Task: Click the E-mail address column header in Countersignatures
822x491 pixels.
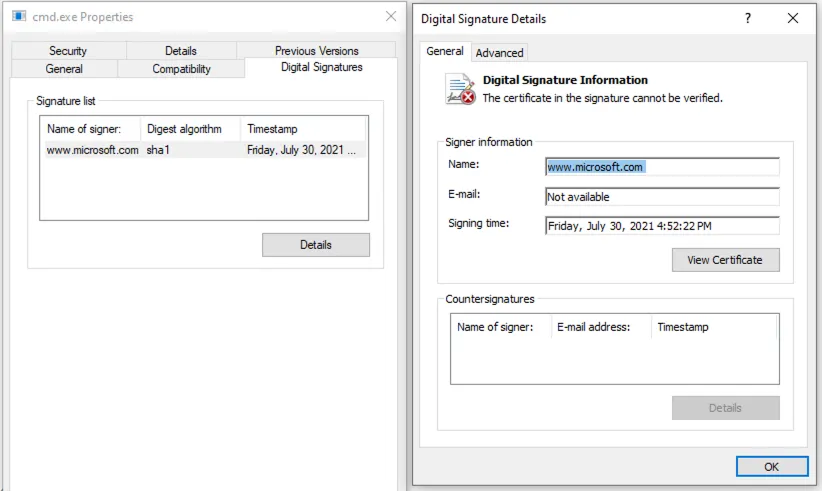Action: pyautogui.click(x=600, y=327)
